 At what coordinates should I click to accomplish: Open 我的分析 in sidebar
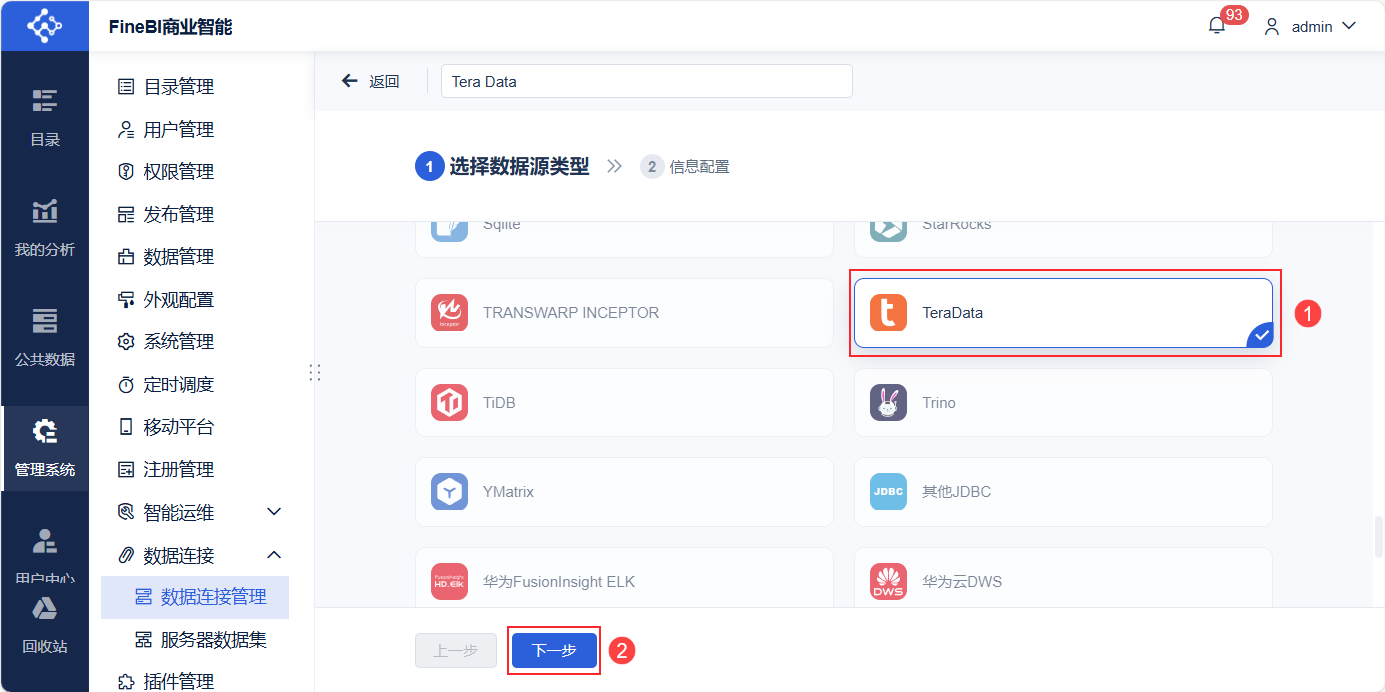(x=44, y=228)
